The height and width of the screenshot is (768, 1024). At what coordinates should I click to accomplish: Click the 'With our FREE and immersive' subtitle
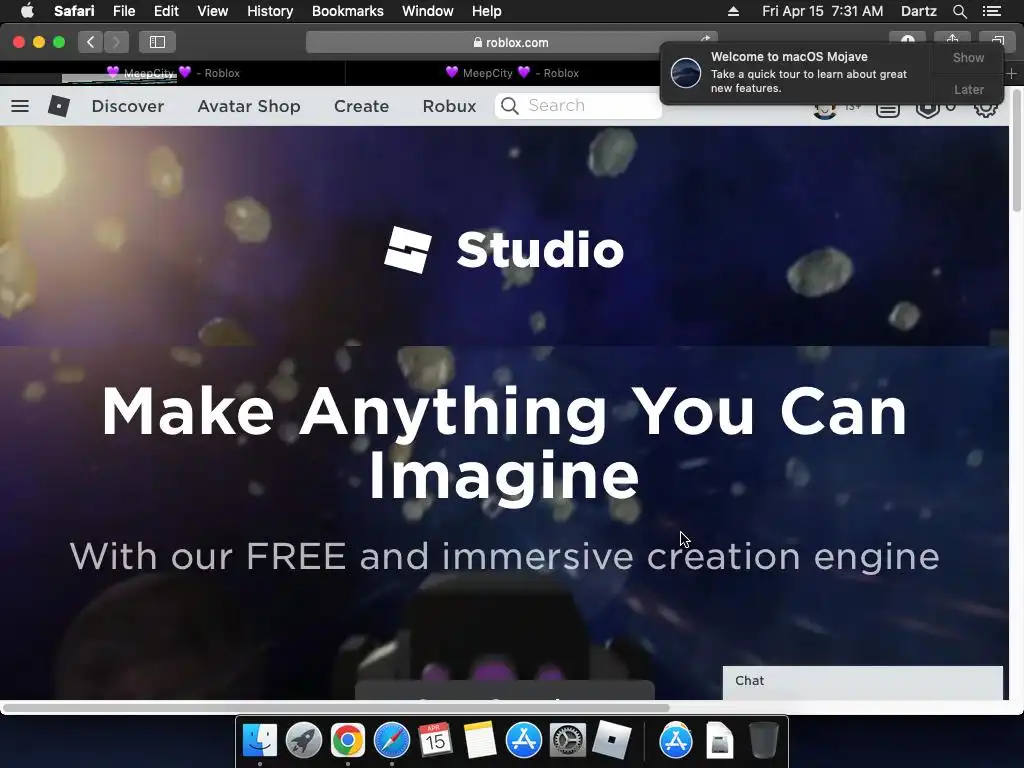(504, 556)
